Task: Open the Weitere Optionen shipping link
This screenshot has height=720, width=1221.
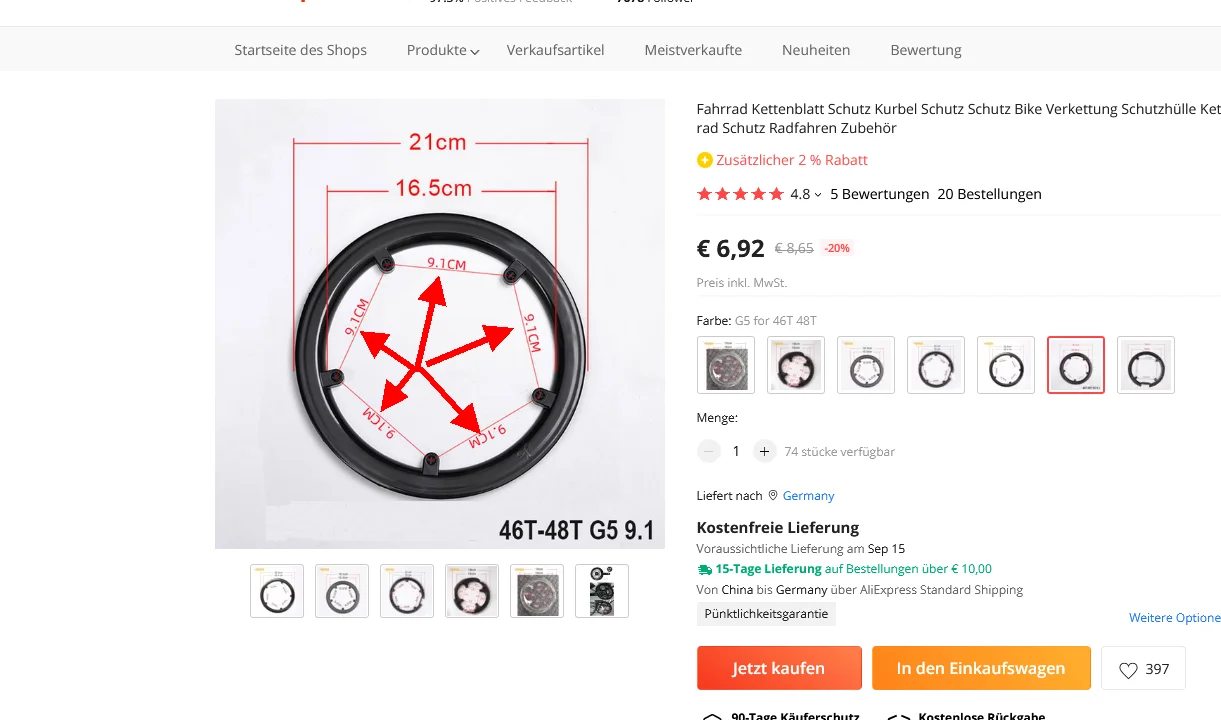Action: point(1175,618)
